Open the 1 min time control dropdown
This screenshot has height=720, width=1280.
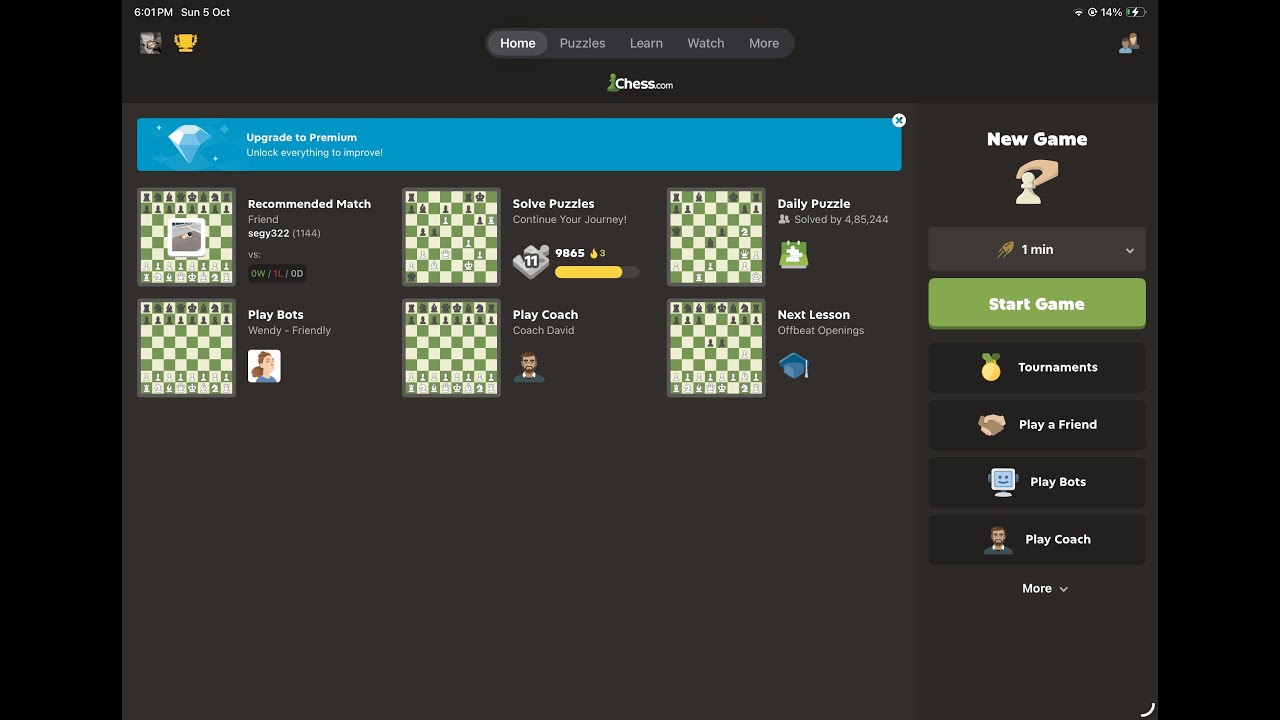1037,250
